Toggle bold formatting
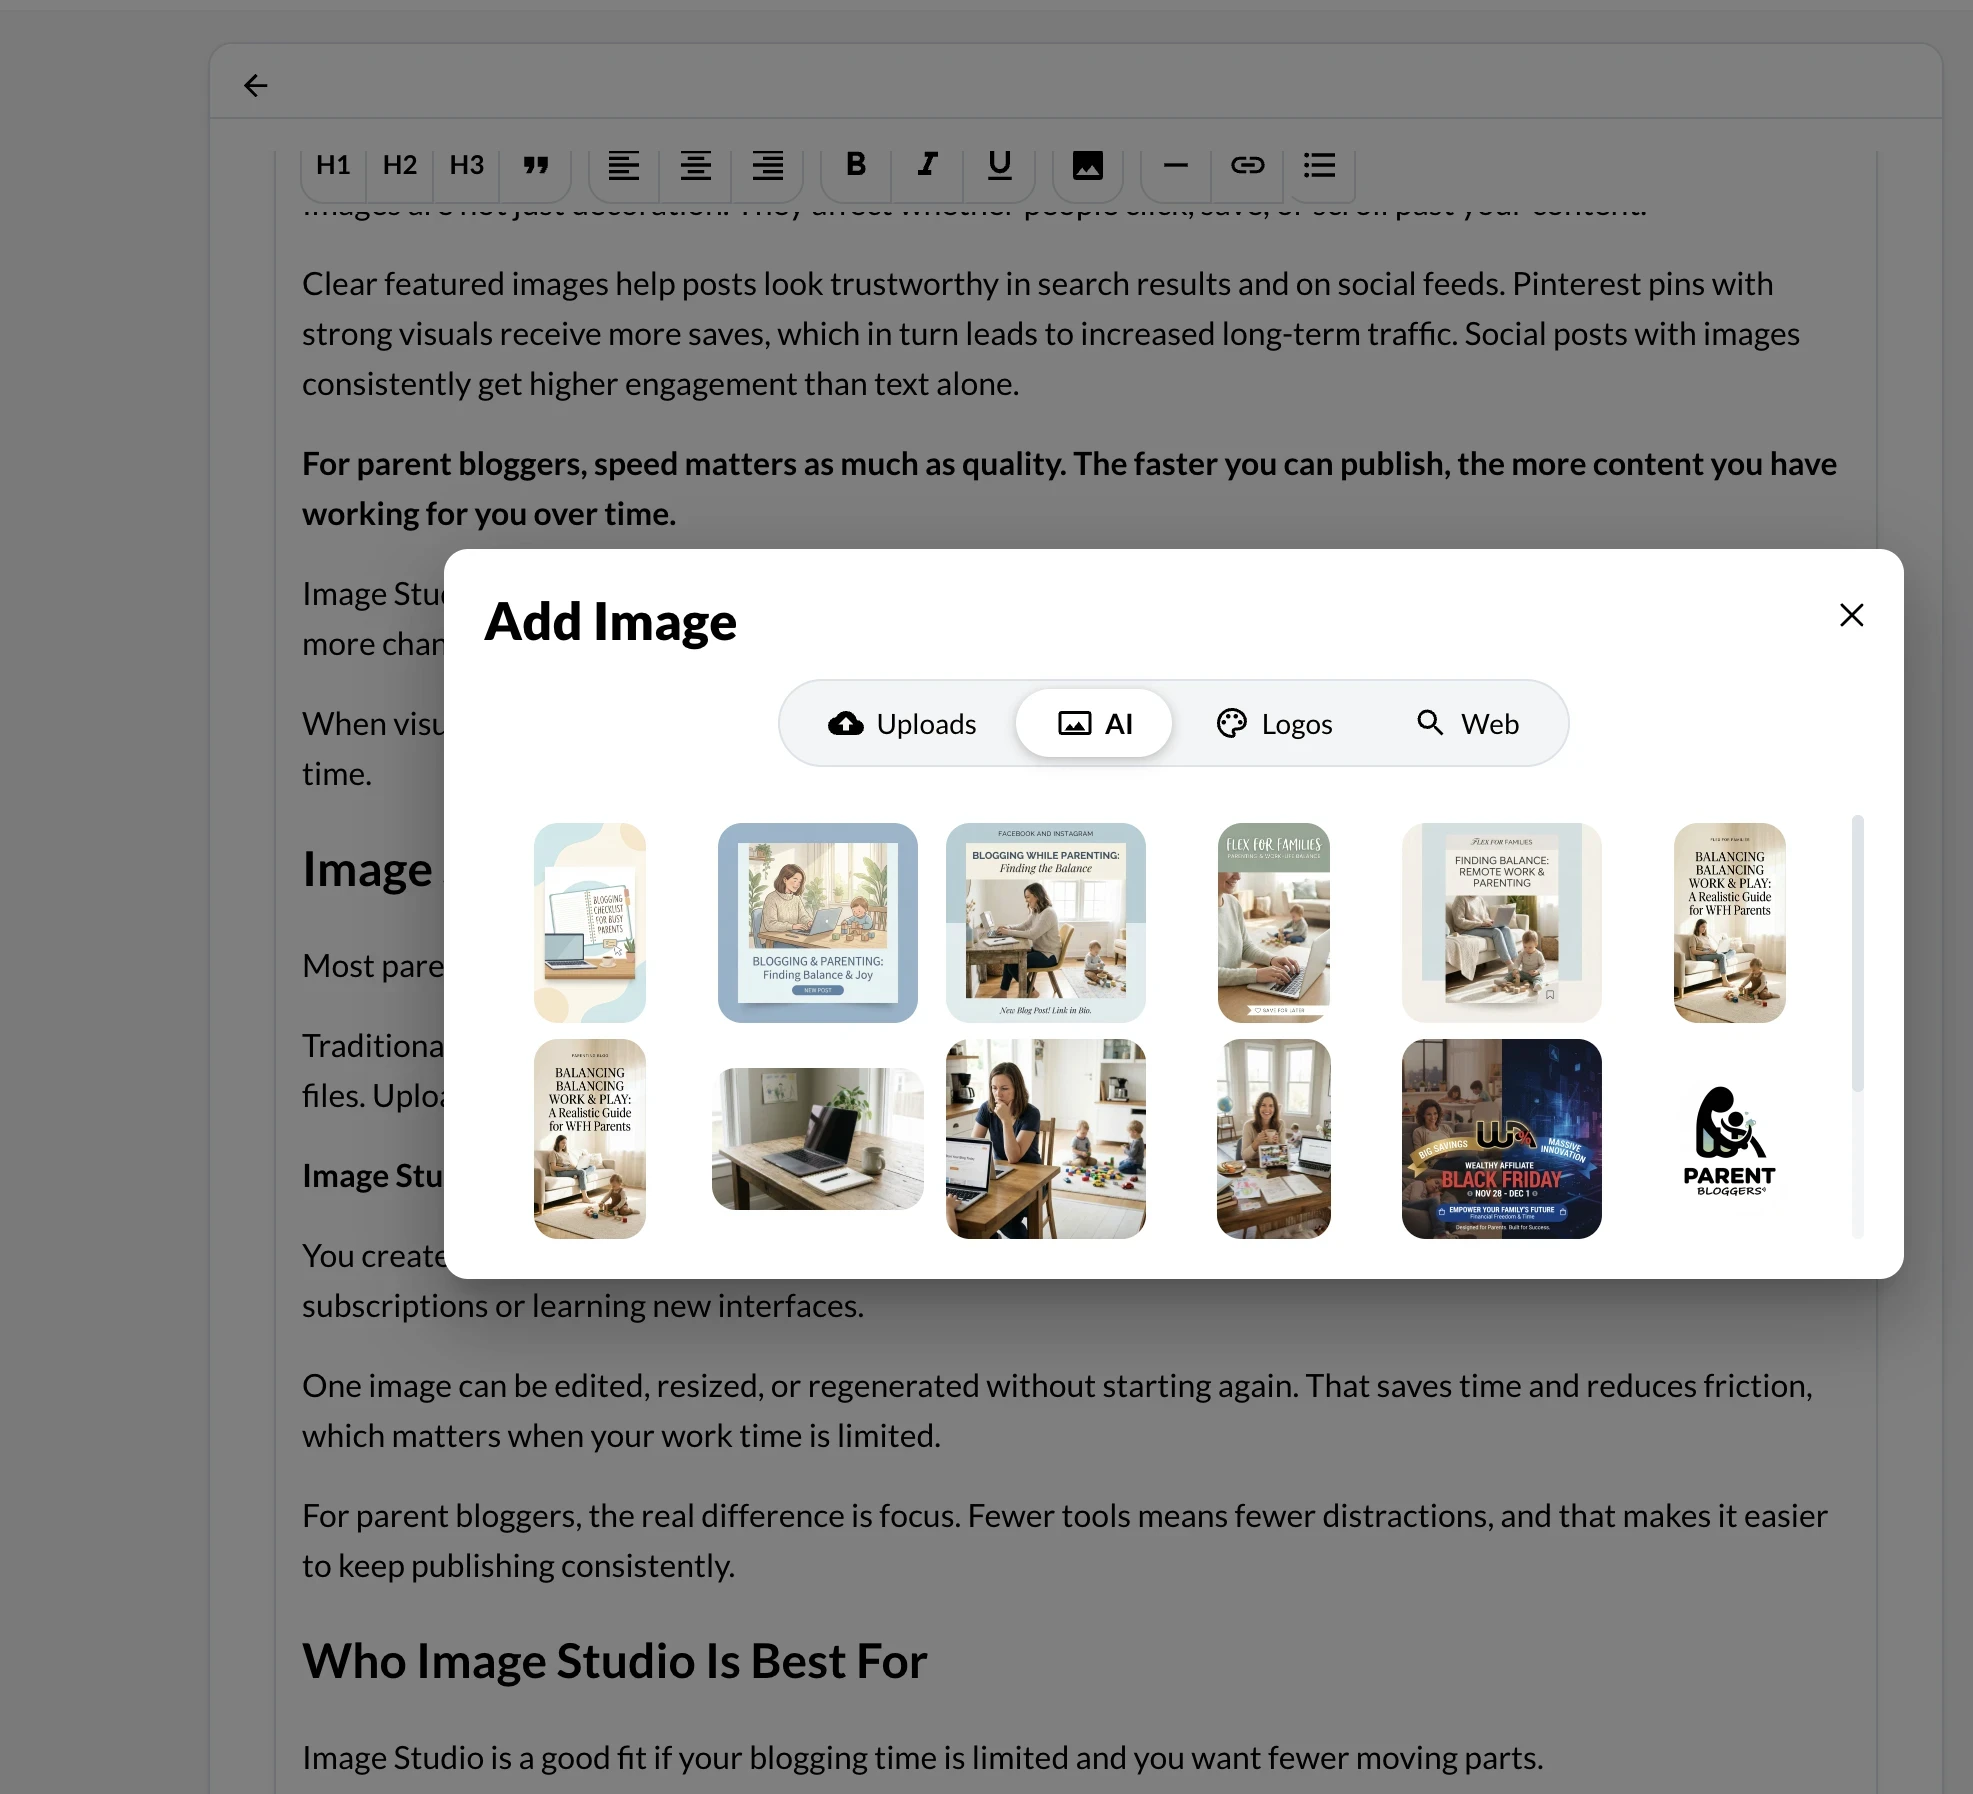1973x1794 pixels. pyautogui.click(x=856, y=165)
